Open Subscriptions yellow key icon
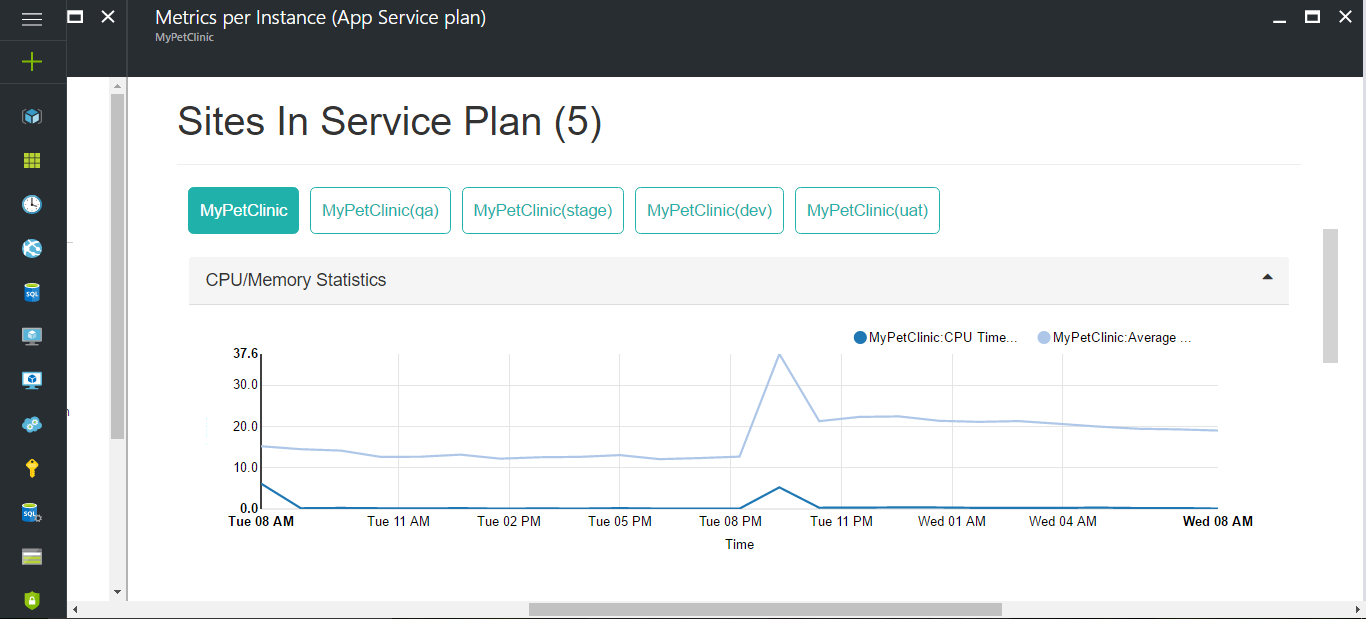 [x=32, y=468]
